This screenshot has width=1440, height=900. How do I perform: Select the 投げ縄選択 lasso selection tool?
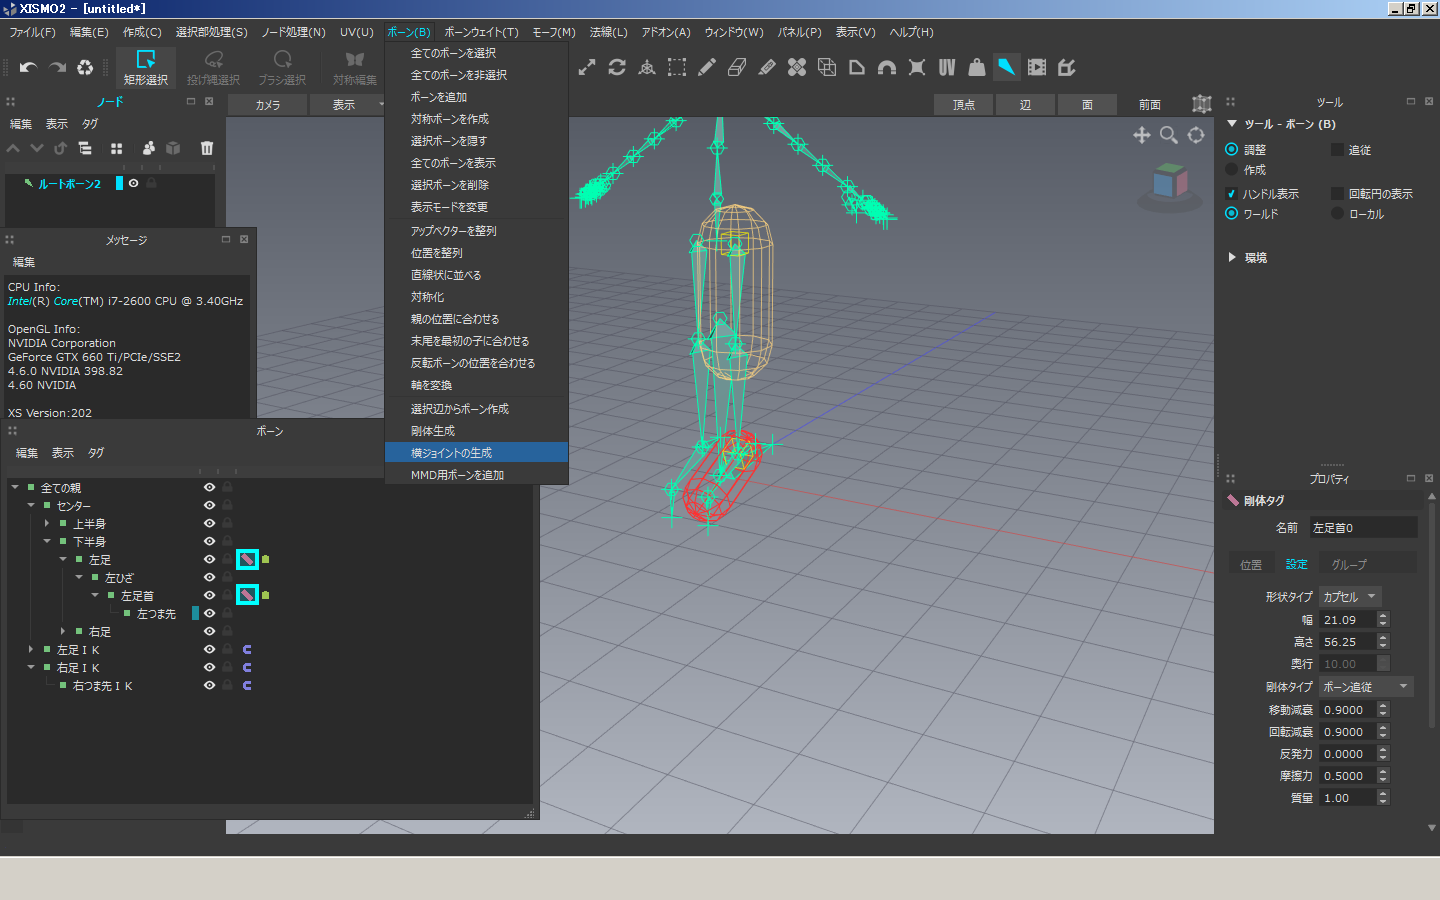(x=213, y=68)
